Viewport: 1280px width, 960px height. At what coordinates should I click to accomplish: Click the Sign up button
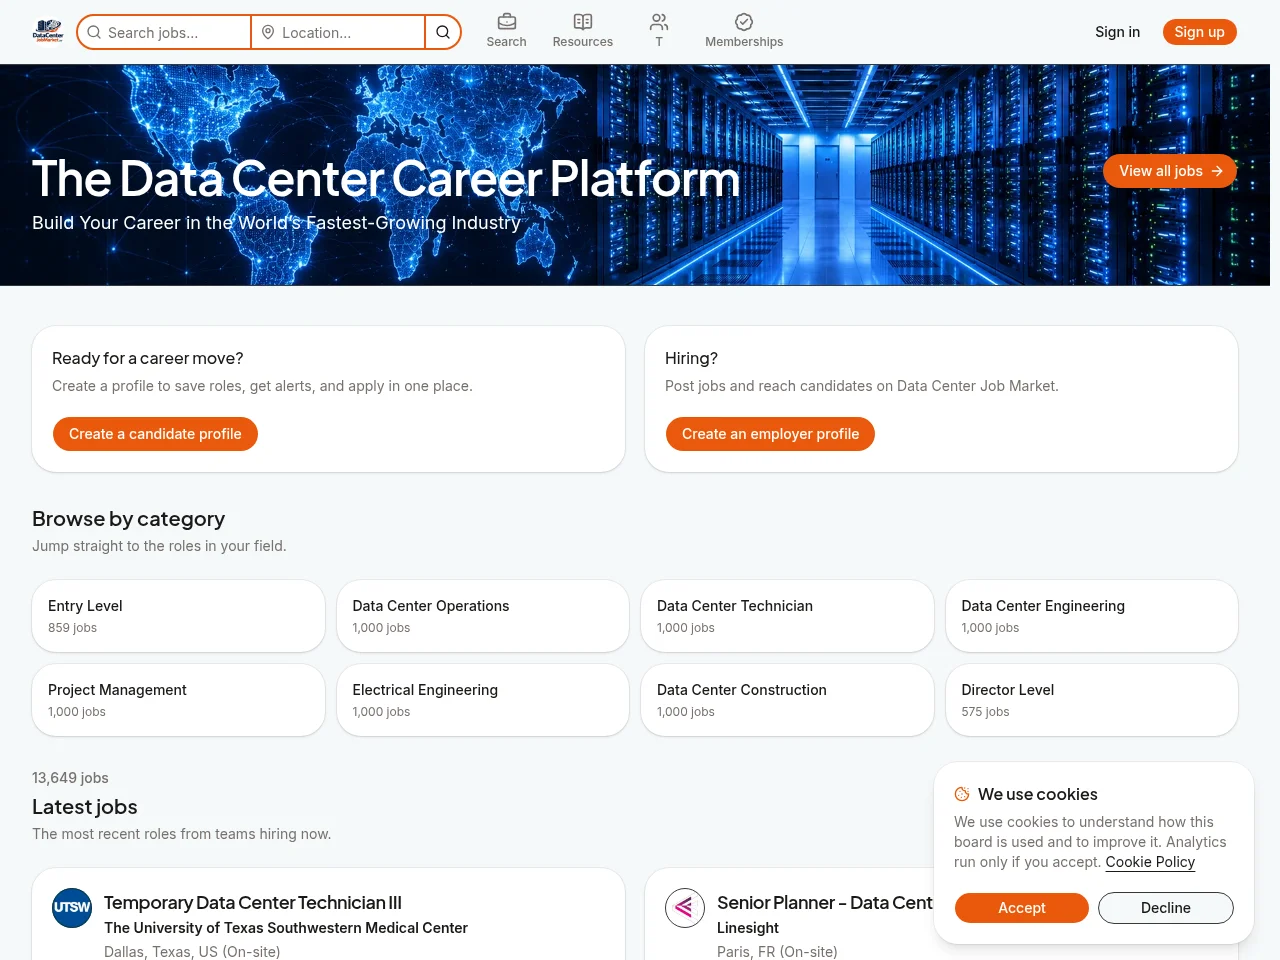[1200, 32]
